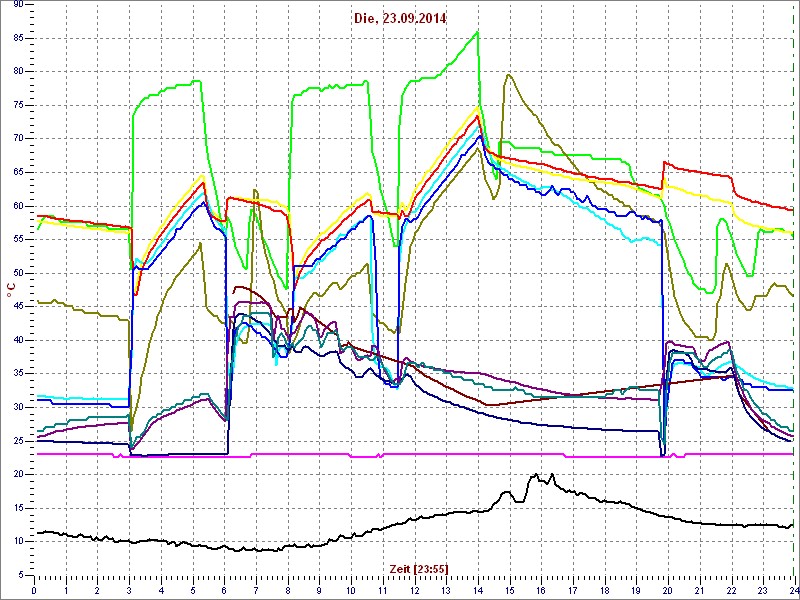Click hour label 16 on time axis

(540, 591)
